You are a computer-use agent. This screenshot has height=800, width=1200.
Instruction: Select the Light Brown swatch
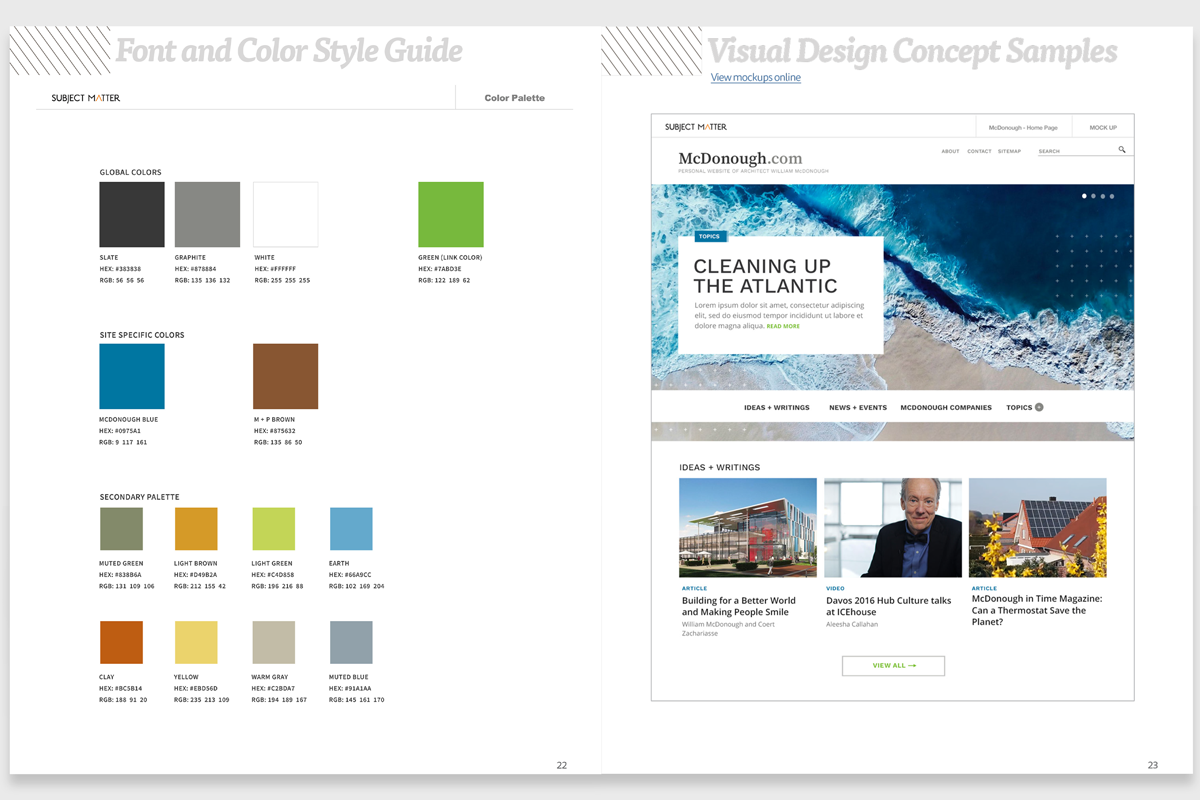pos(196,529)
